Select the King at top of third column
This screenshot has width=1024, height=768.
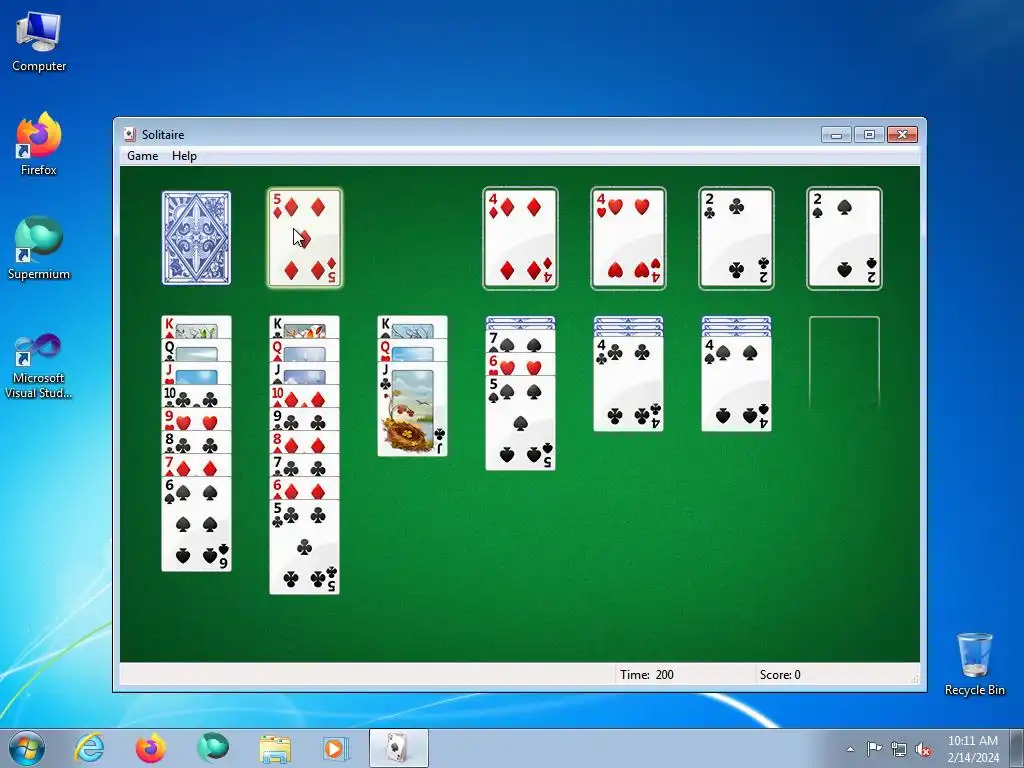(413, 327)
